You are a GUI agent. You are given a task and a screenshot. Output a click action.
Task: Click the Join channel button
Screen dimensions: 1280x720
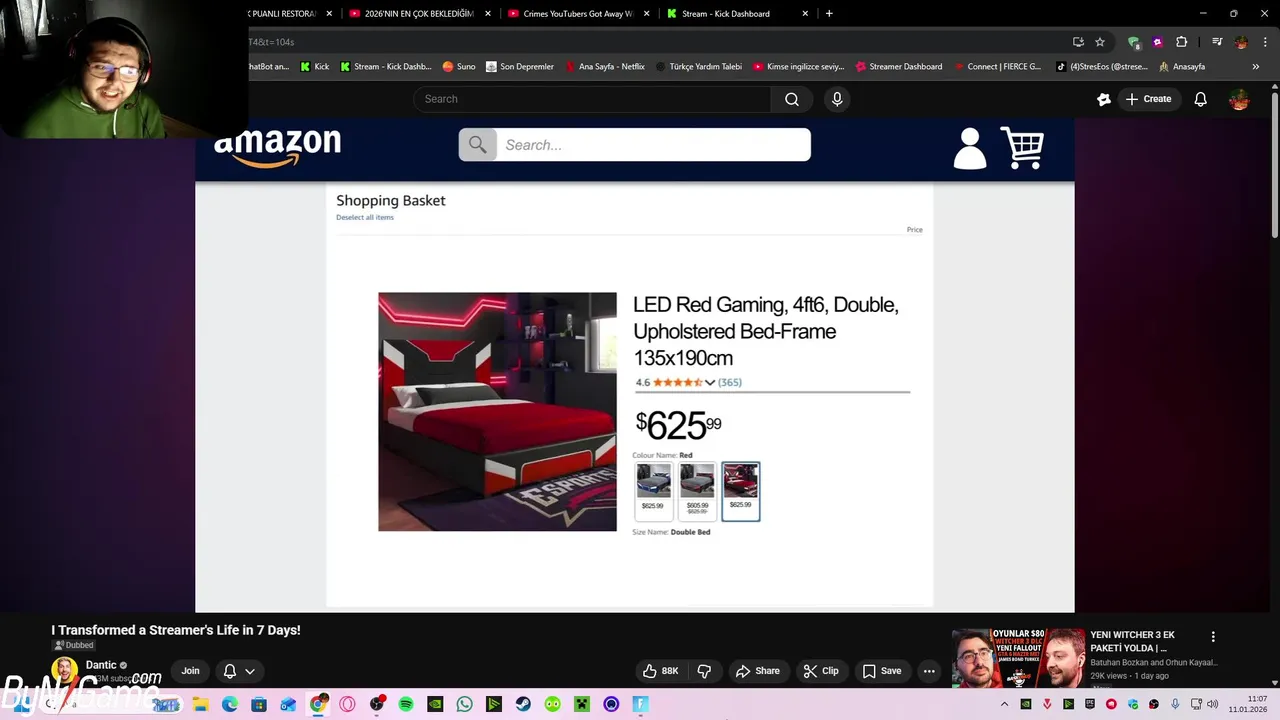click(190, 671)
